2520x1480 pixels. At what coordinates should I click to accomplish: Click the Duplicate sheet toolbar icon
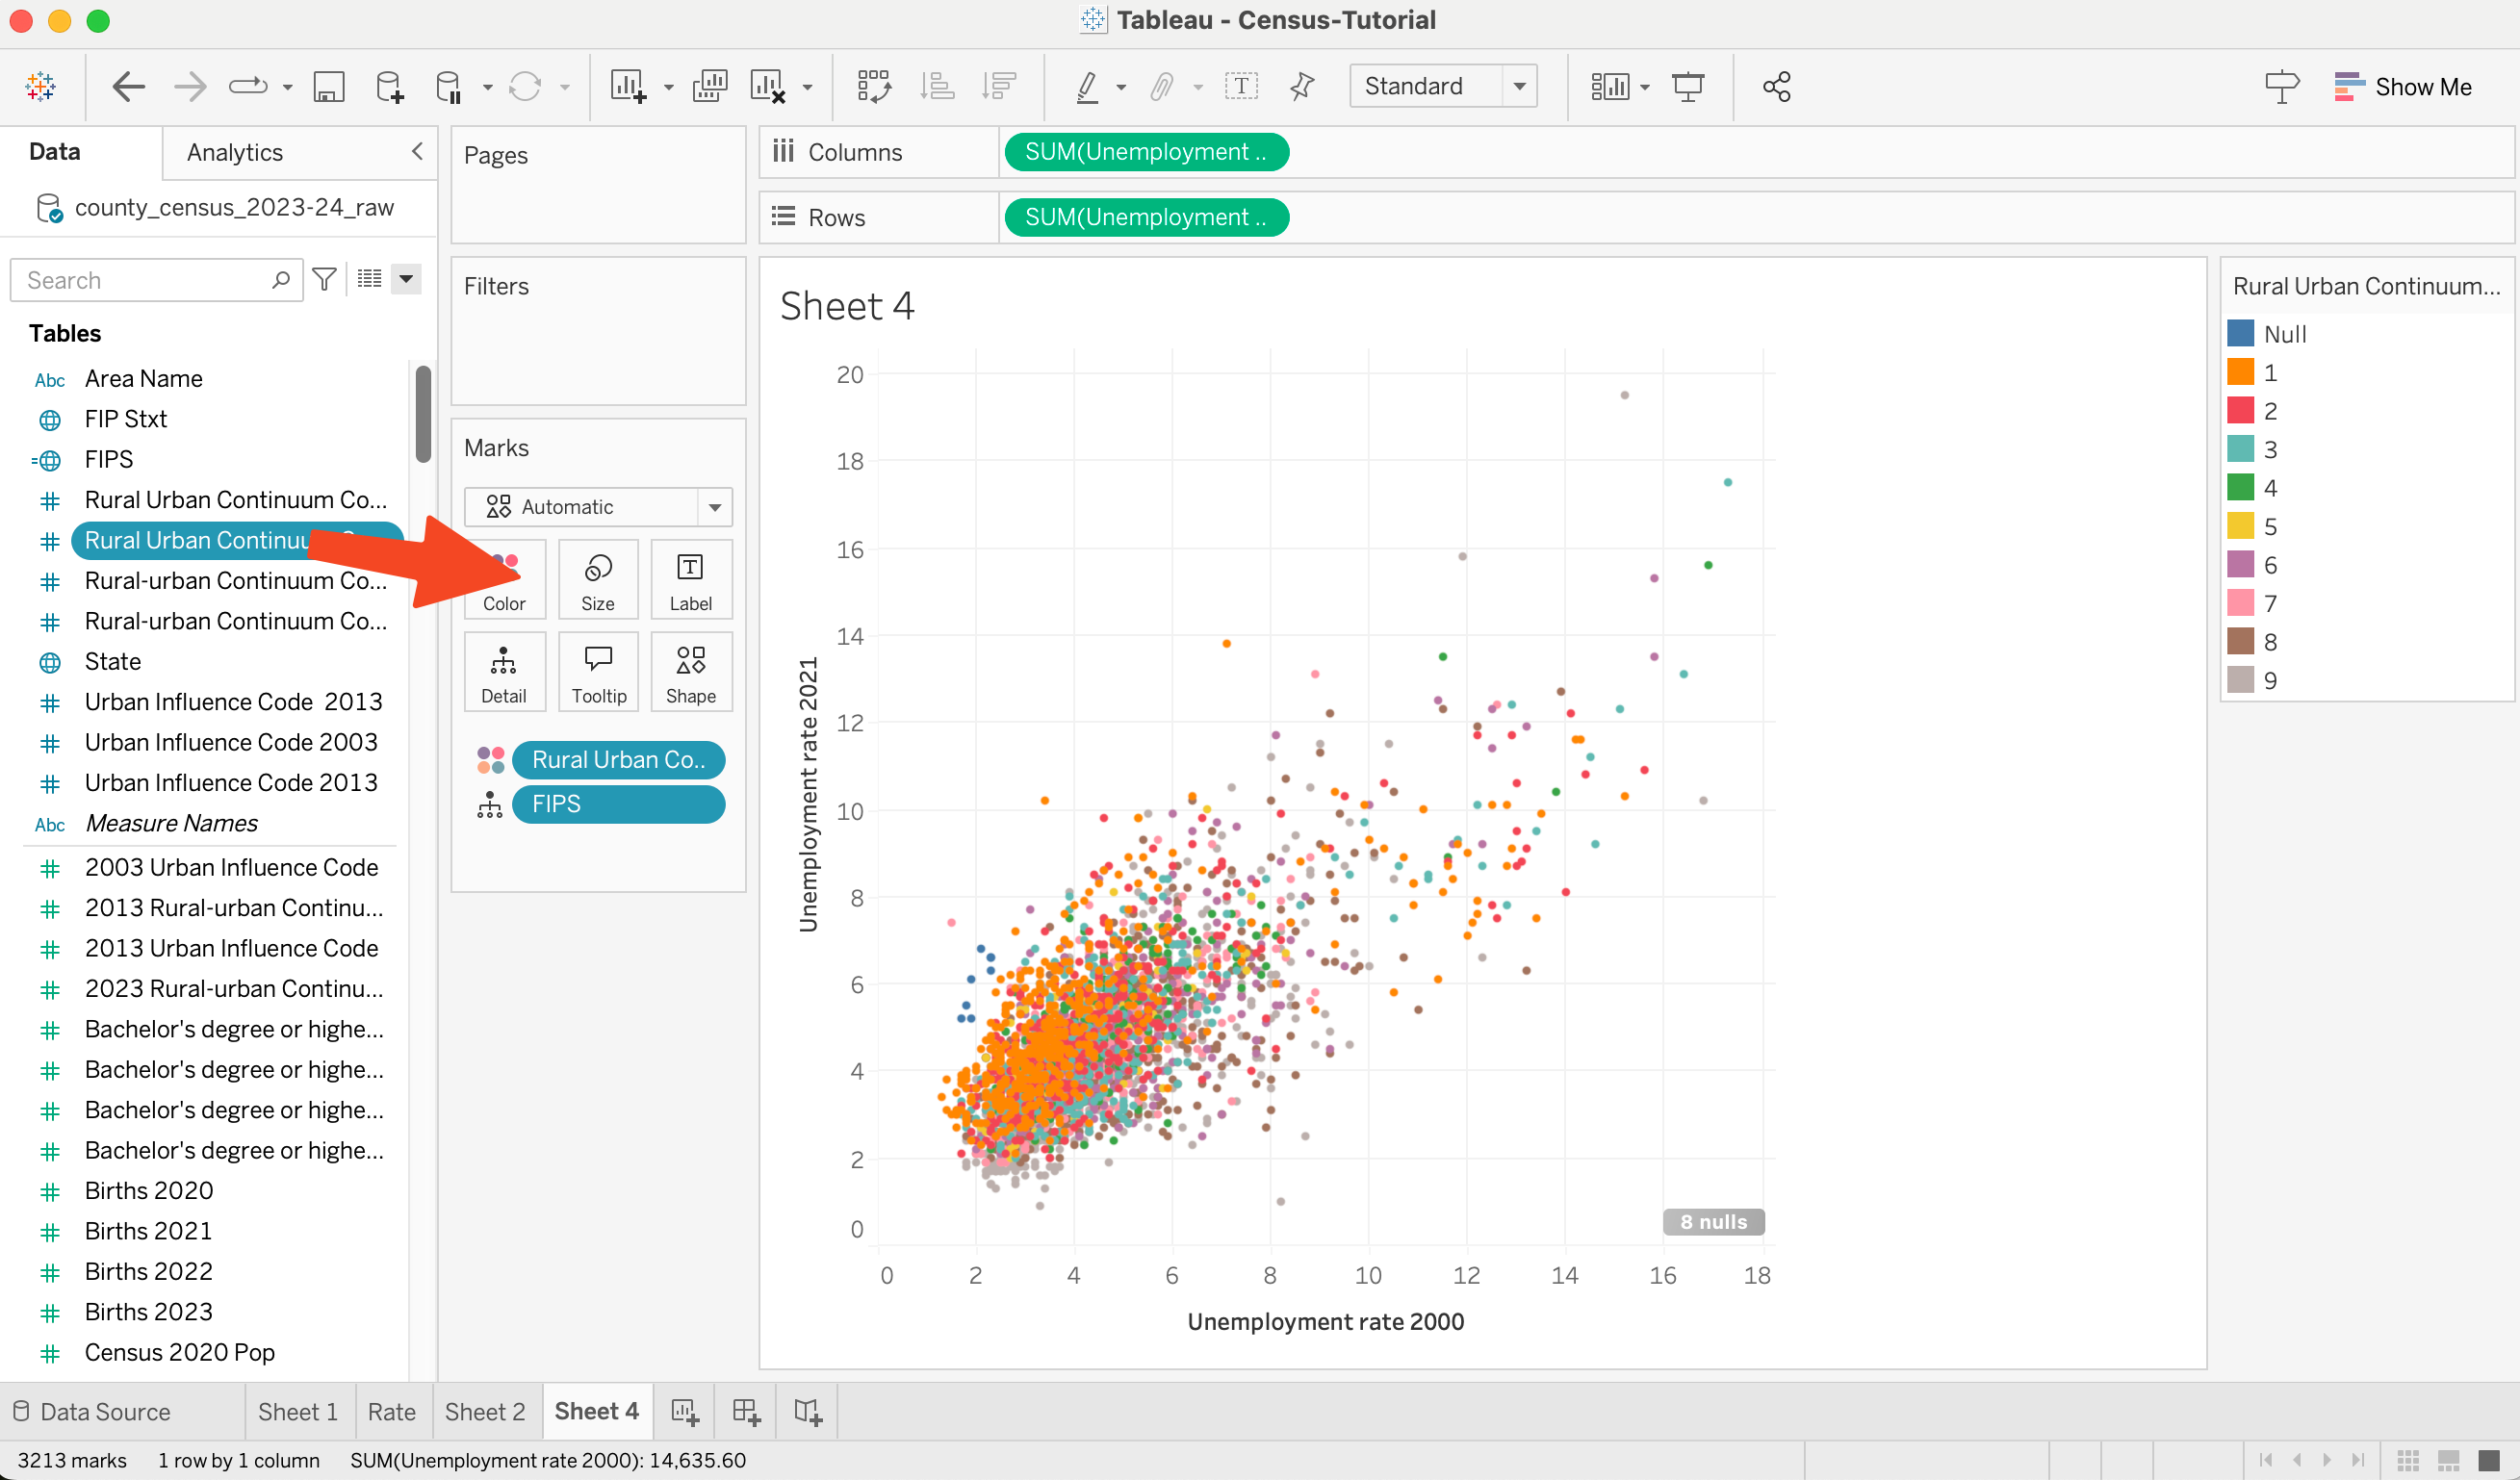[709, 87]
